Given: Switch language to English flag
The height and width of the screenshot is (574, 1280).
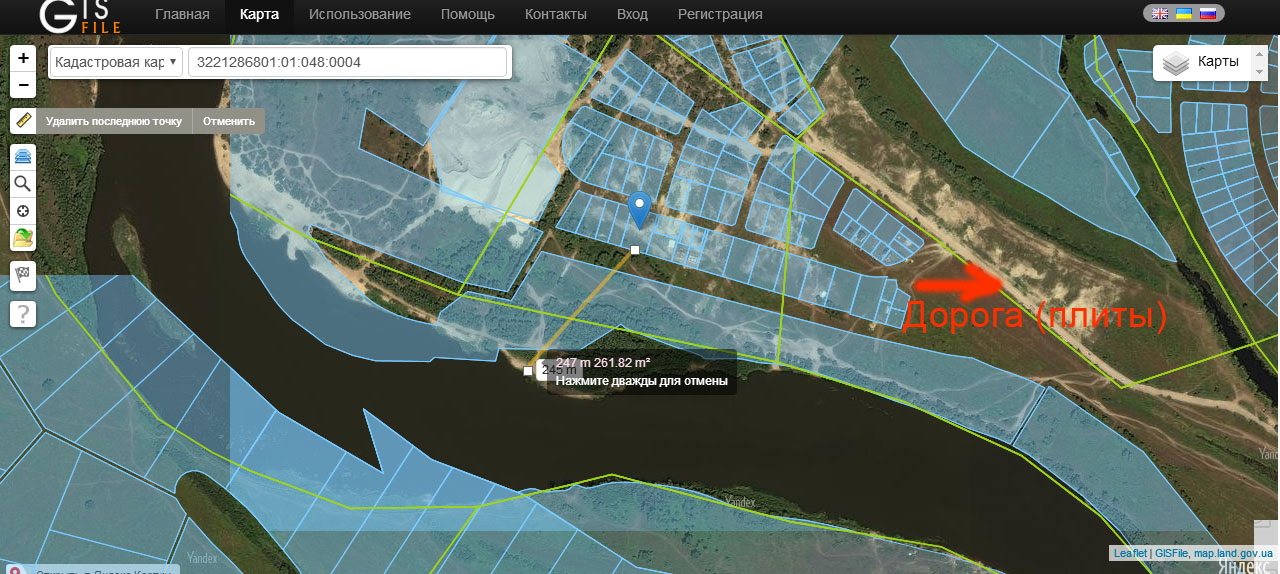Looking at the screenshot, I should 1160,14.
